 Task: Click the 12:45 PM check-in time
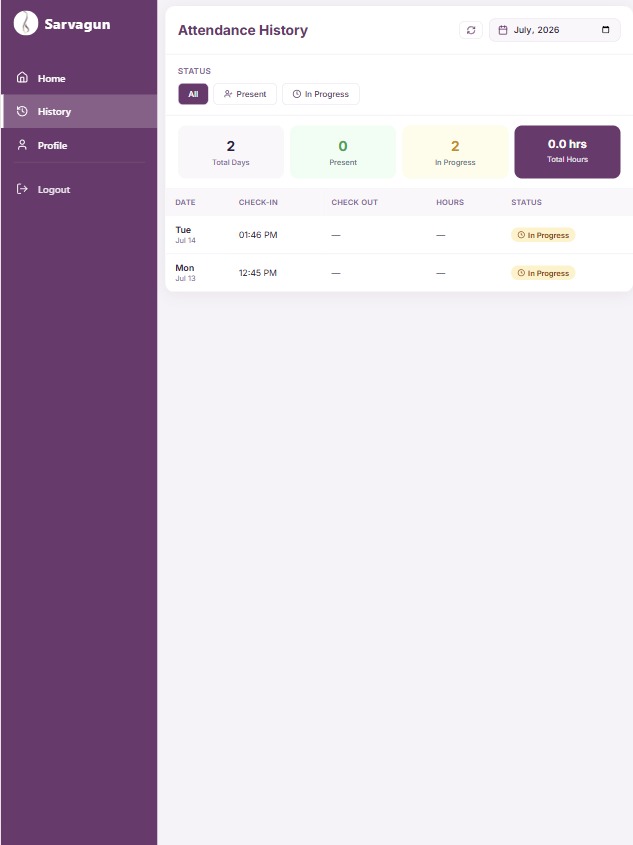(x=258, y=273)
